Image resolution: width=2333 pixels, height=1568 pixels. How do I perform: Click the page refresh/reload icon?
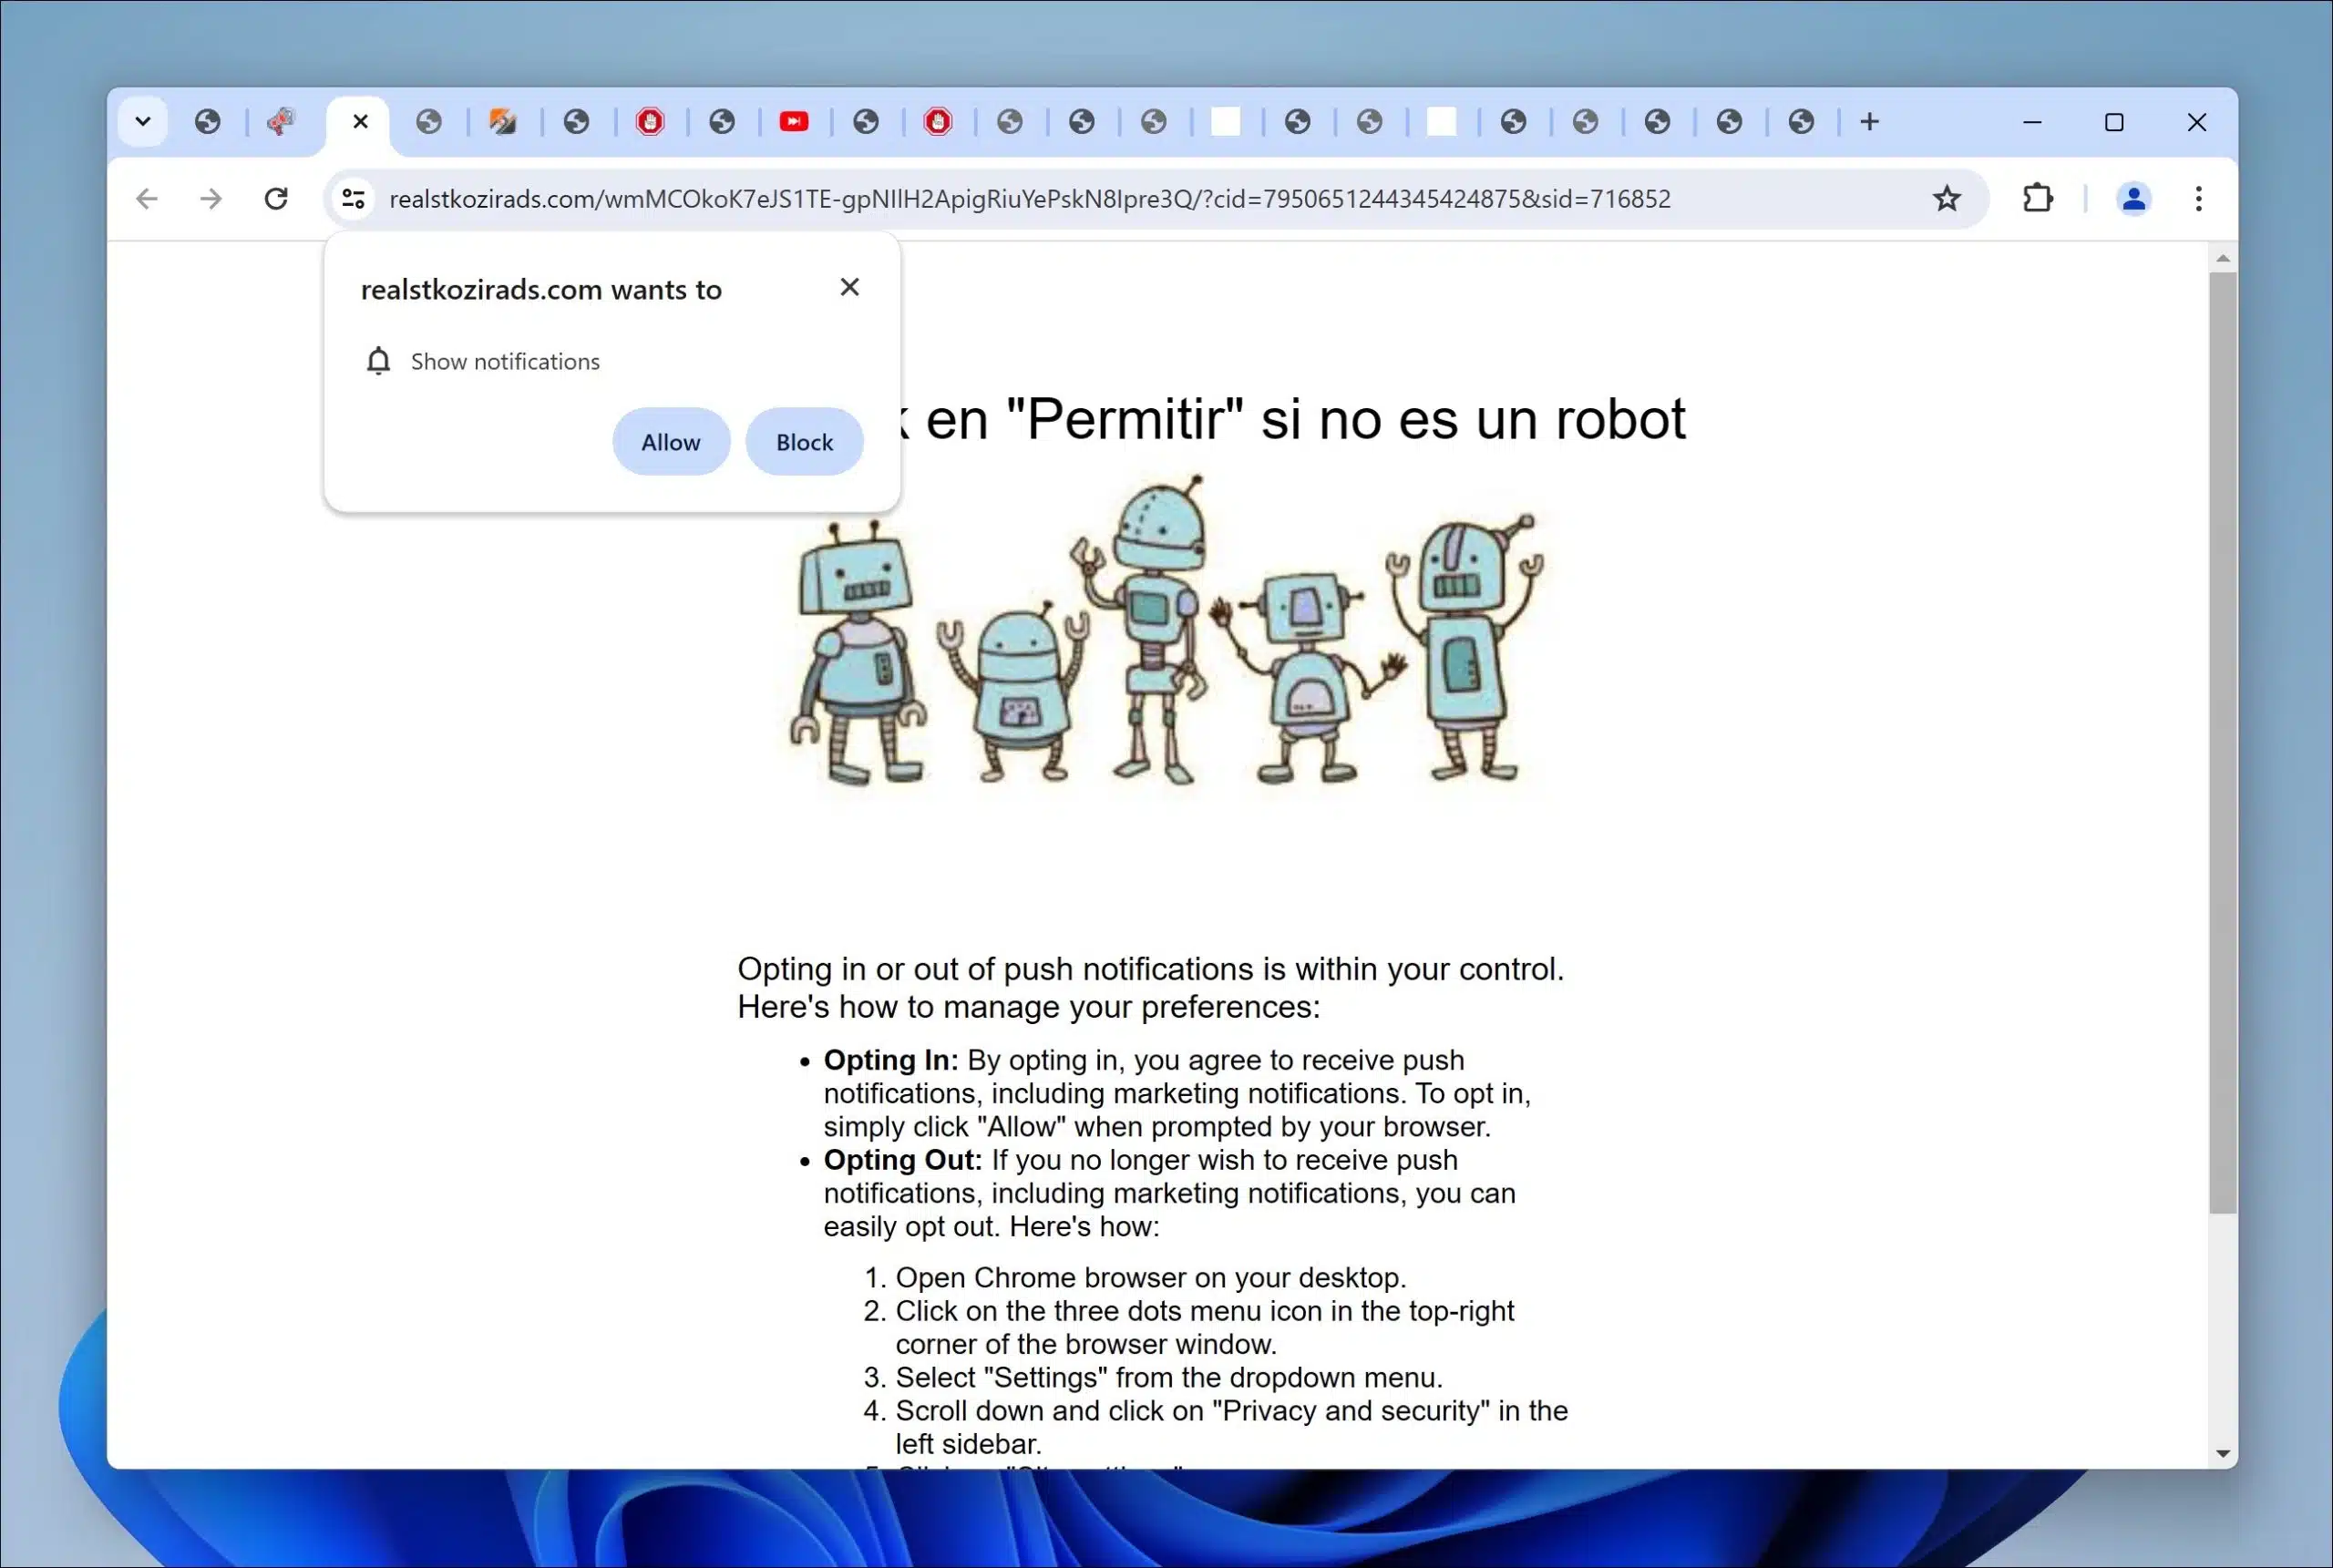click(x=275, y=198)
